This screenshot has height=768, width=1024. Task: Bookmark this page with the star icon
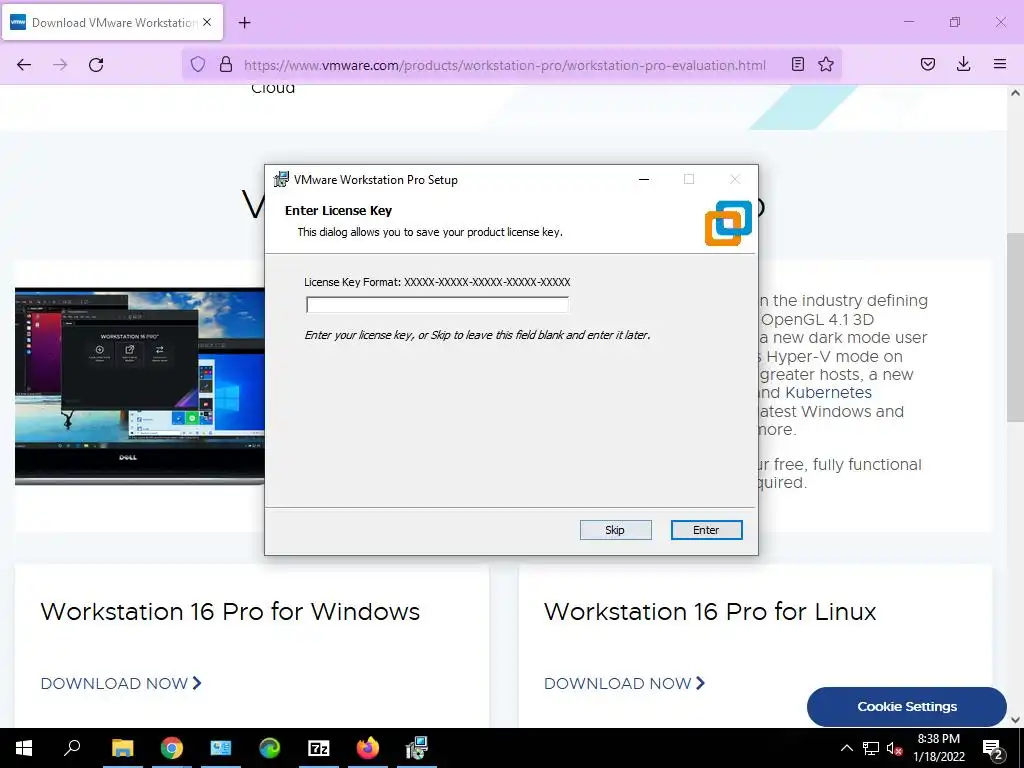point(826,64)
